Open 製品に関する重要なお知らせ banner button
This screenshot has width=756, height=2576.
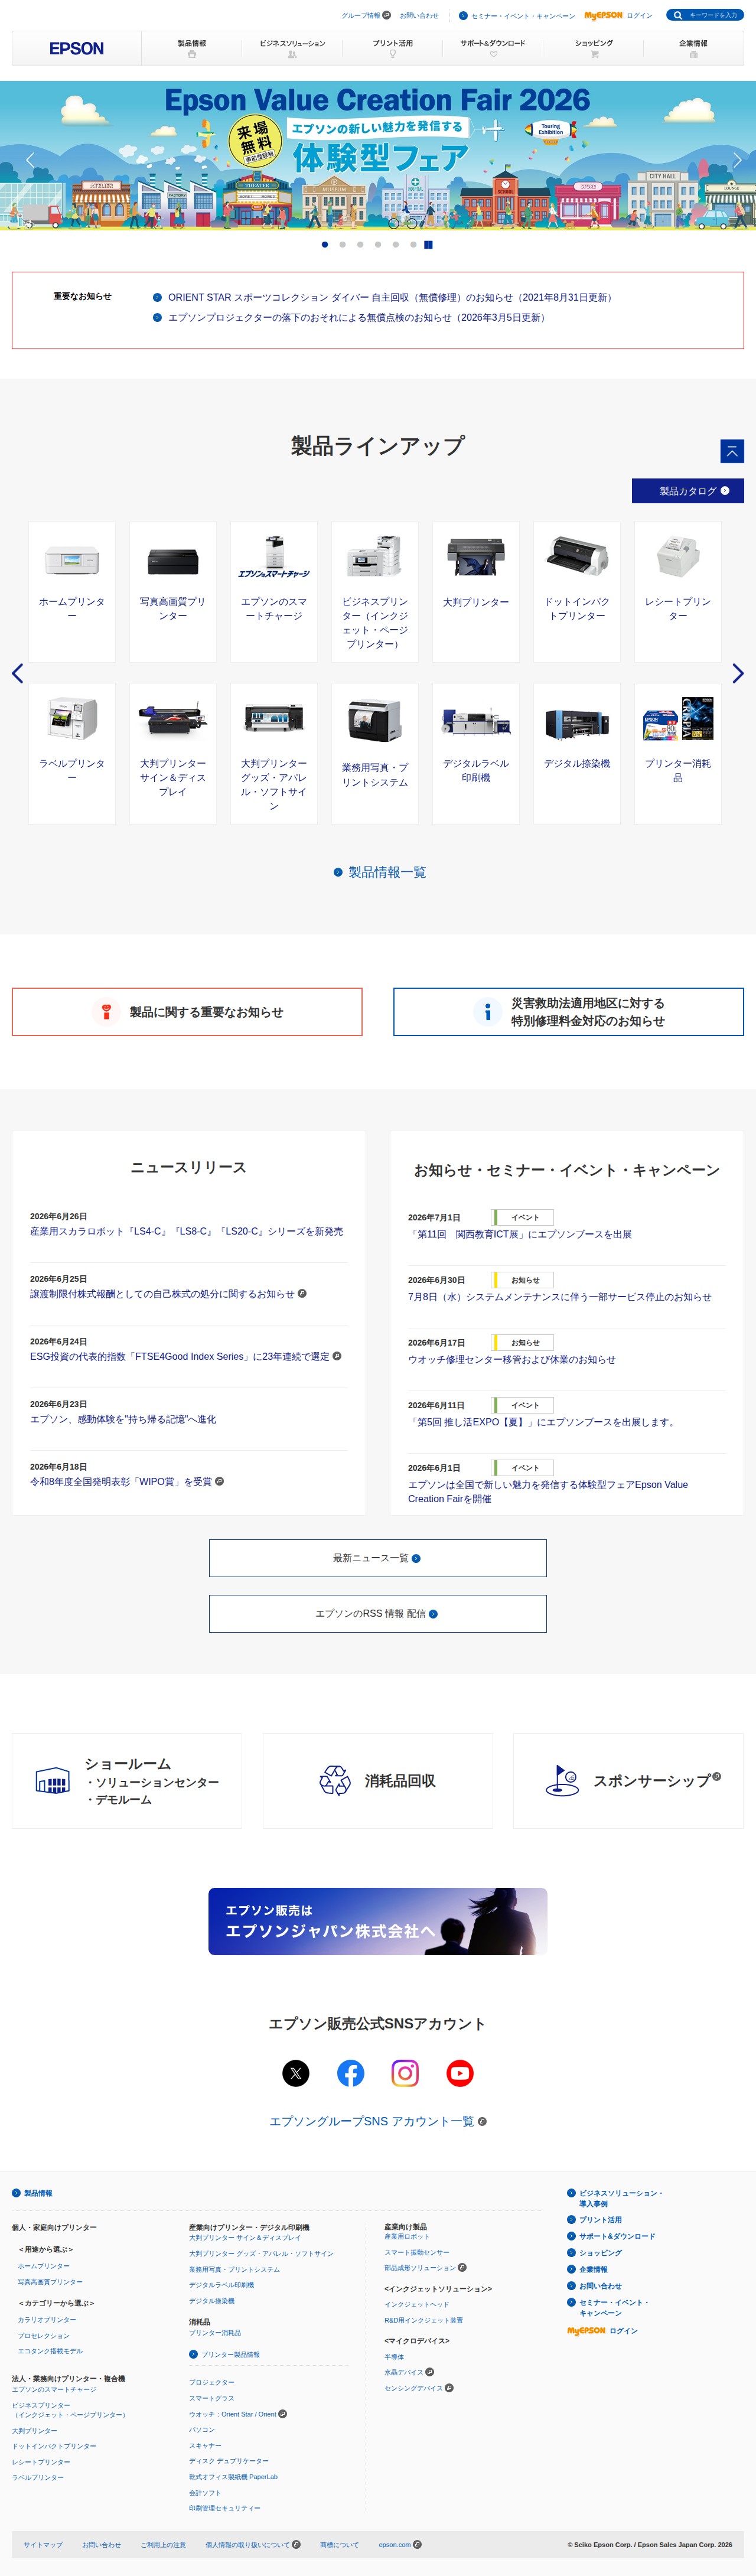[x=187, y=1012]
